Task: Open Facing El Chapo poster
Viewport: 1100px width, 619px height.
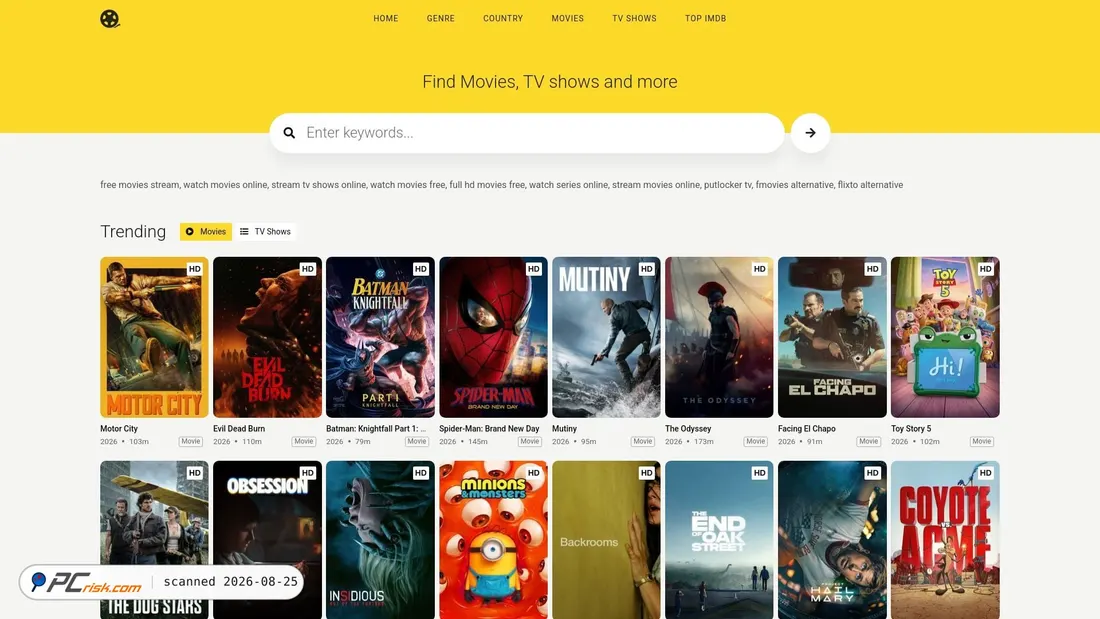Action: click(x=832, y=337)
